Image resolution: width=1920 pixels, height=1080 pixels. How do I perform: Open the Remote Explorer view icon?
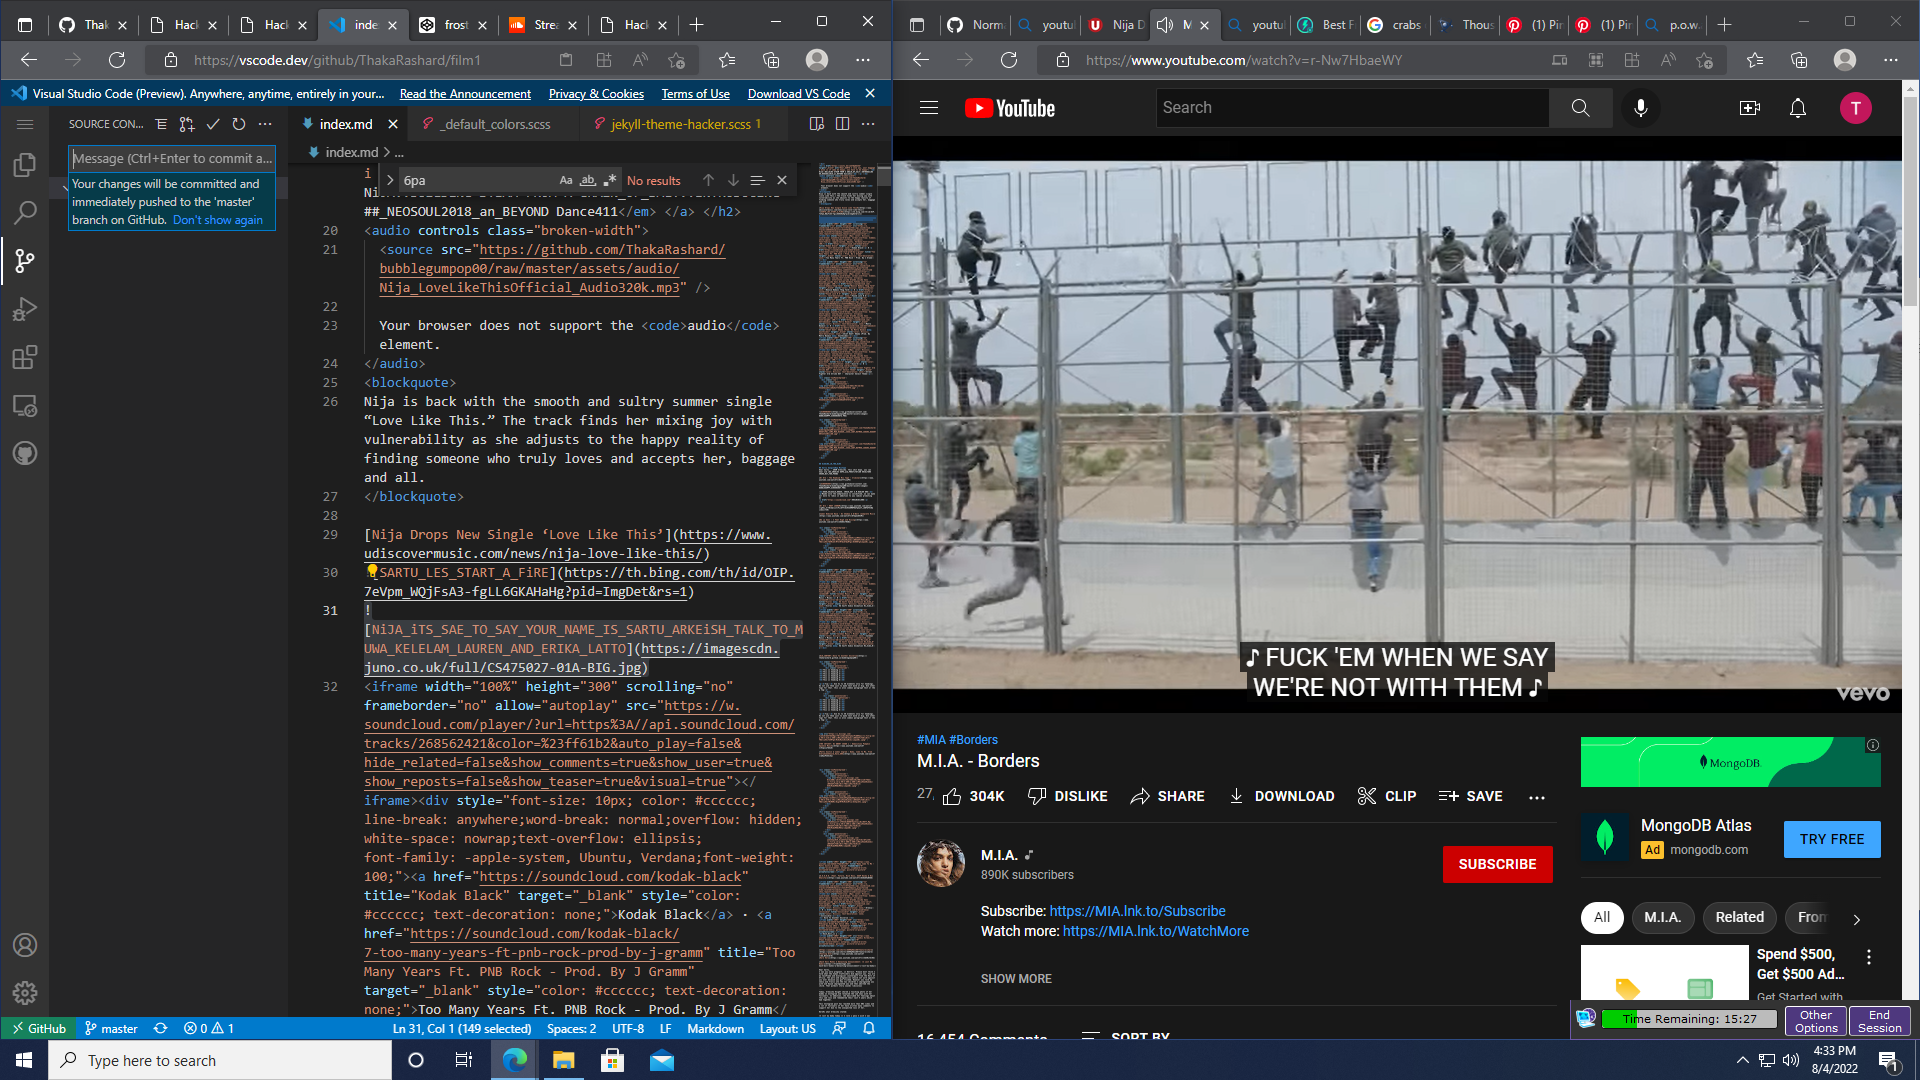25,405
